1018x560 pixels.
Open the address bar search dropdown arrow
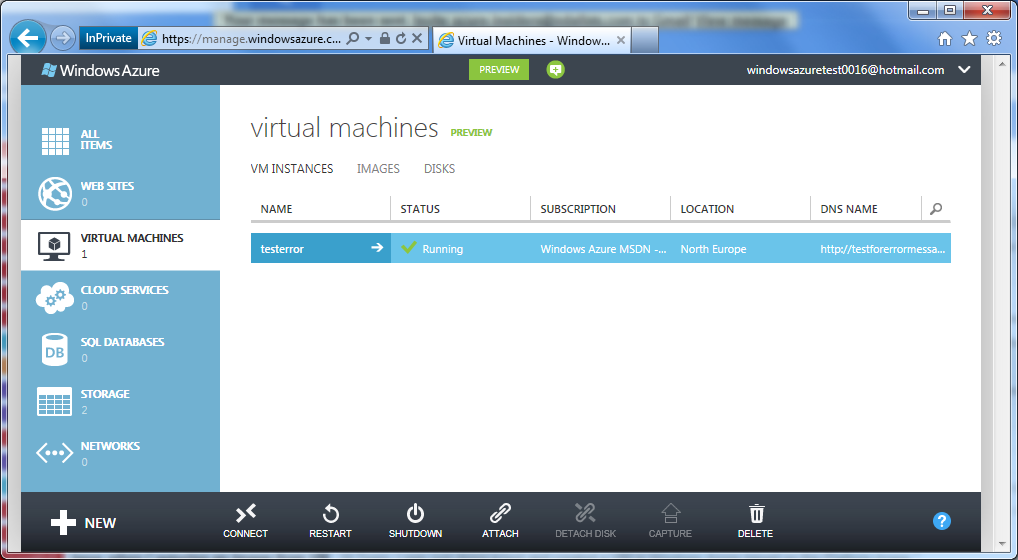tap(368, 39)
